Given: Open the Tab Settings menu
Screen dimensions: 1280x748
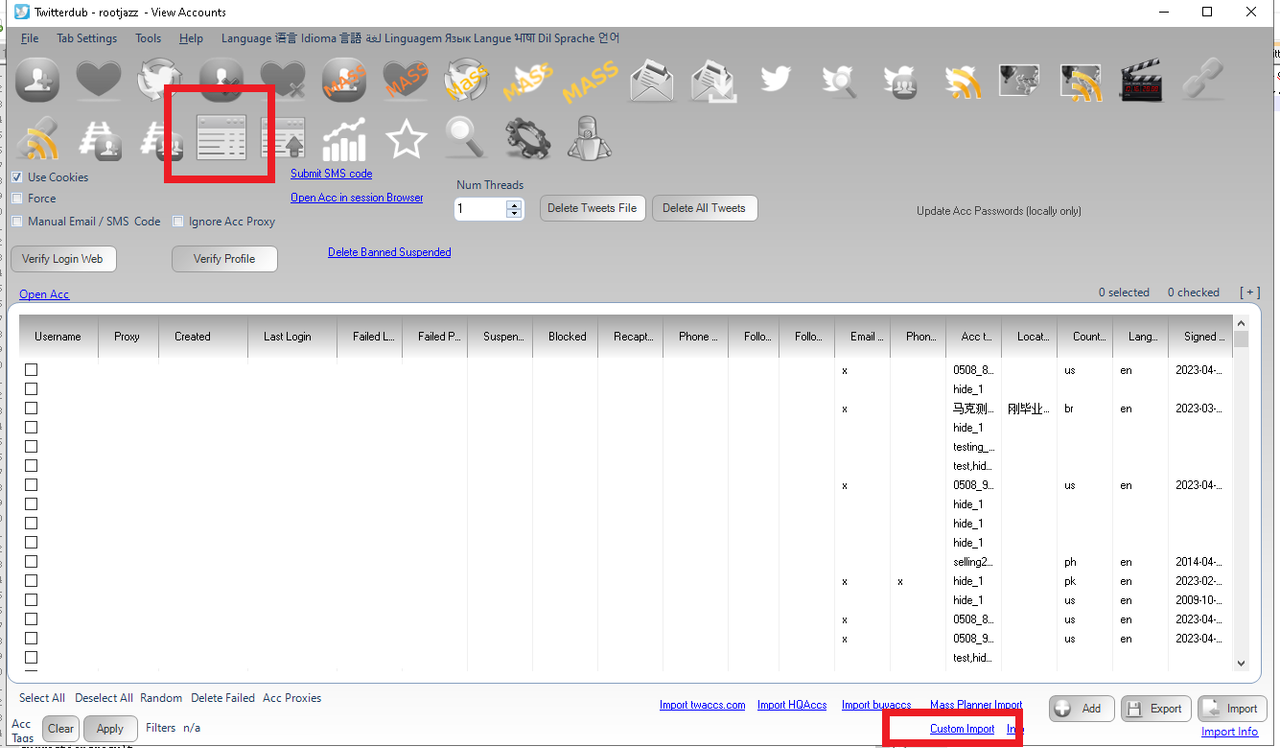Looking at the screenshot, I should (x=87, y=38).
